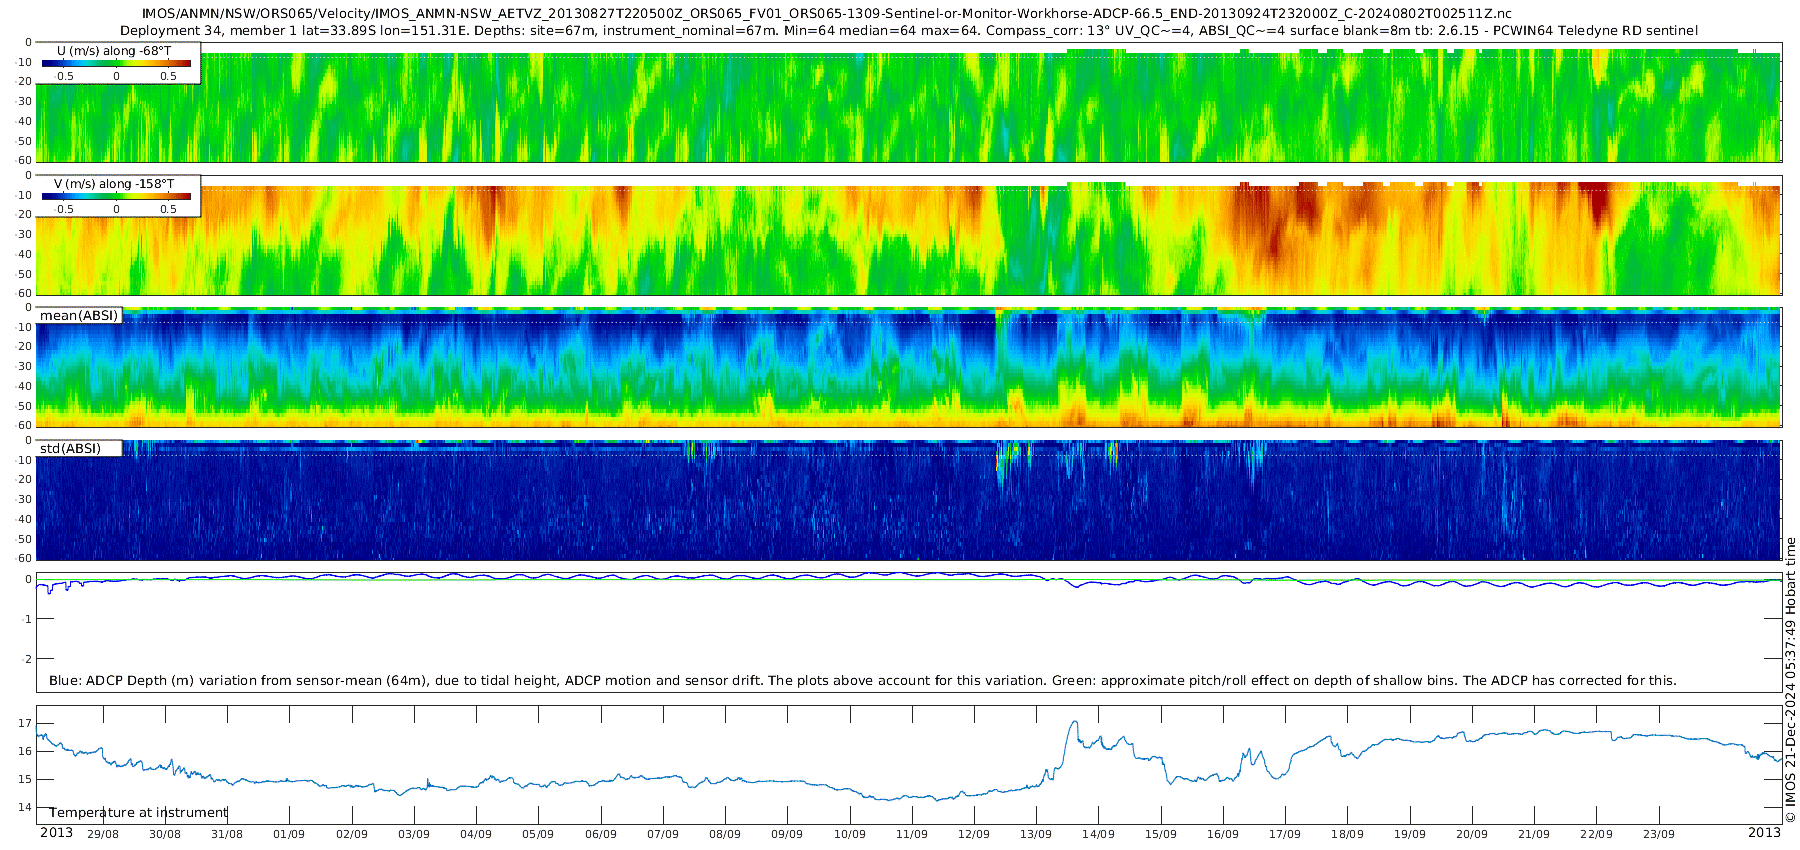Click the 15/09 date tick label
Image resolution: width=1800 pixels, height=850 pixels.
click(1161, 834)
